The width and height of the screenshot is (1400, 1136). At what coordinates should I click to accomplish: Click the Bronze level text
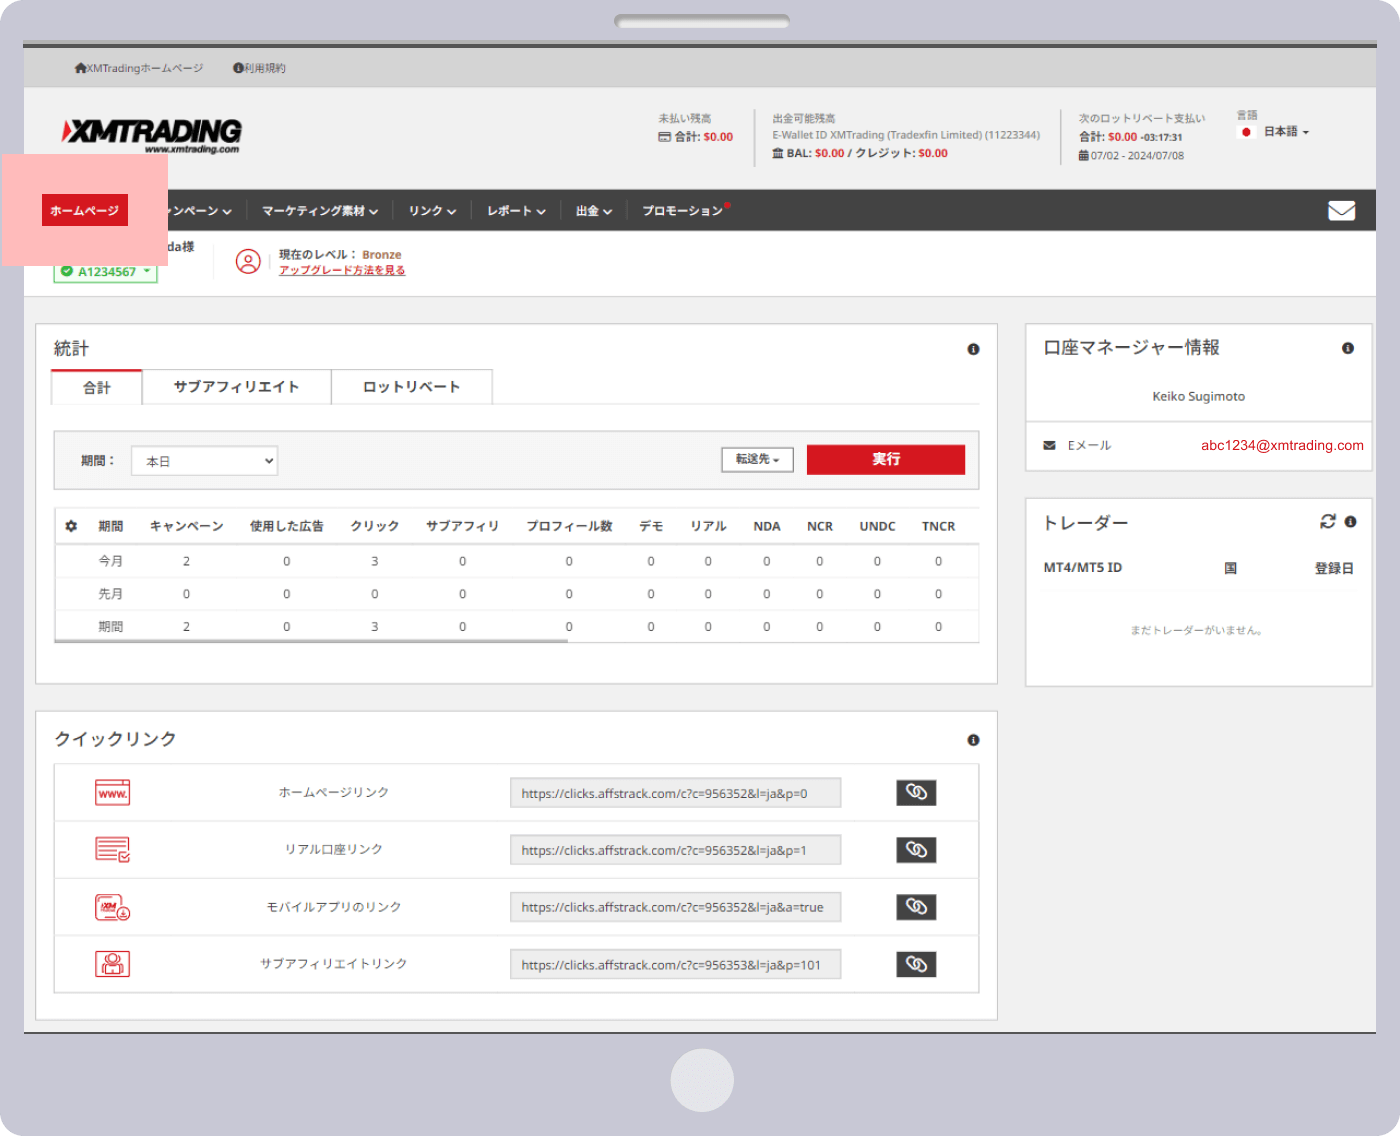click(382, 255)
